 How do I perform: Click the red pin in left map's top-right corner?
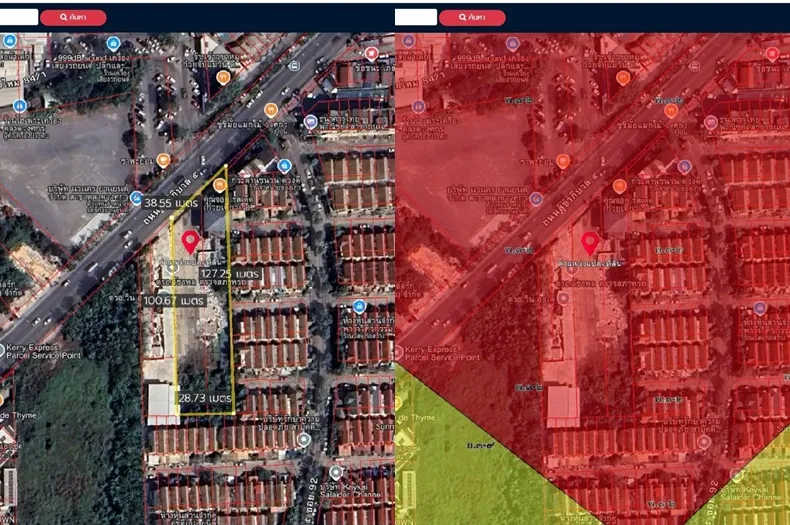click(x=372, y=52)
